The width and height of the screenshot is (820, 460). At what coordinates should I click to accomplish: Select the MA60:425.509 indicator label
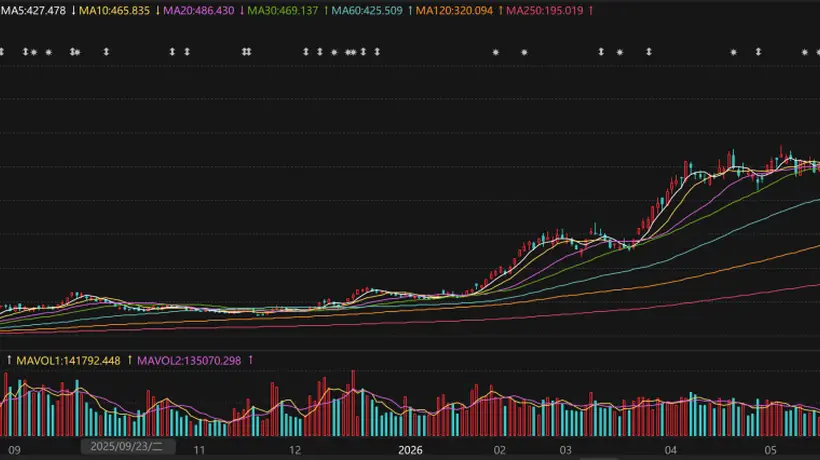[x=367, y=10]
